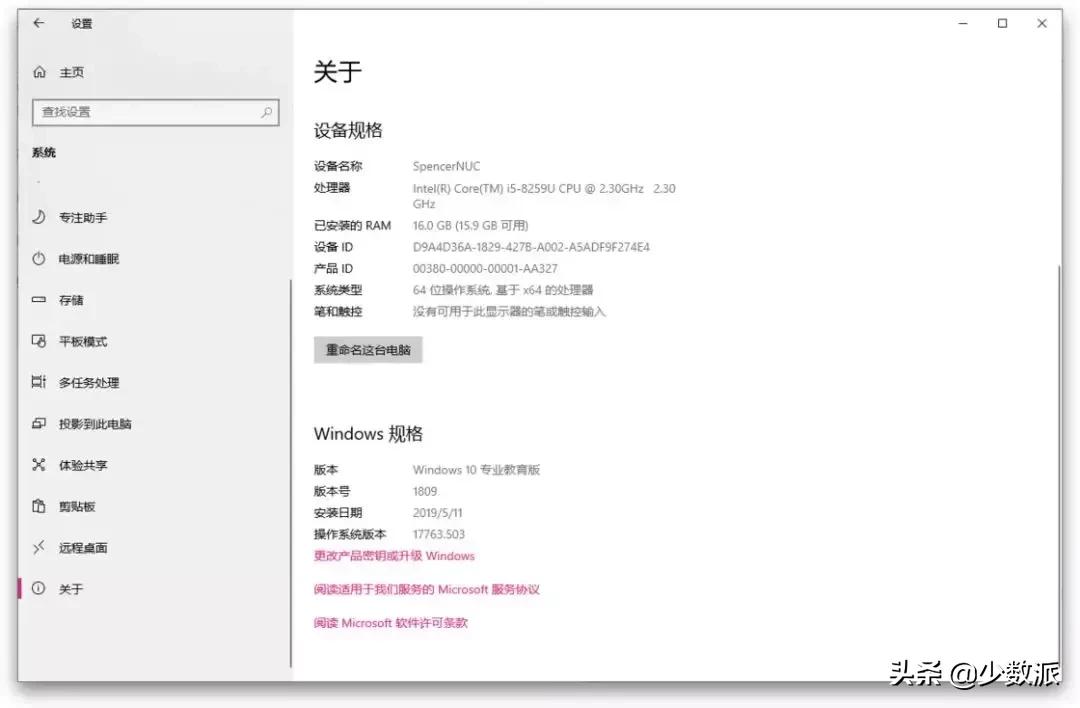Click the back arrow at top left

click(38, 23)
